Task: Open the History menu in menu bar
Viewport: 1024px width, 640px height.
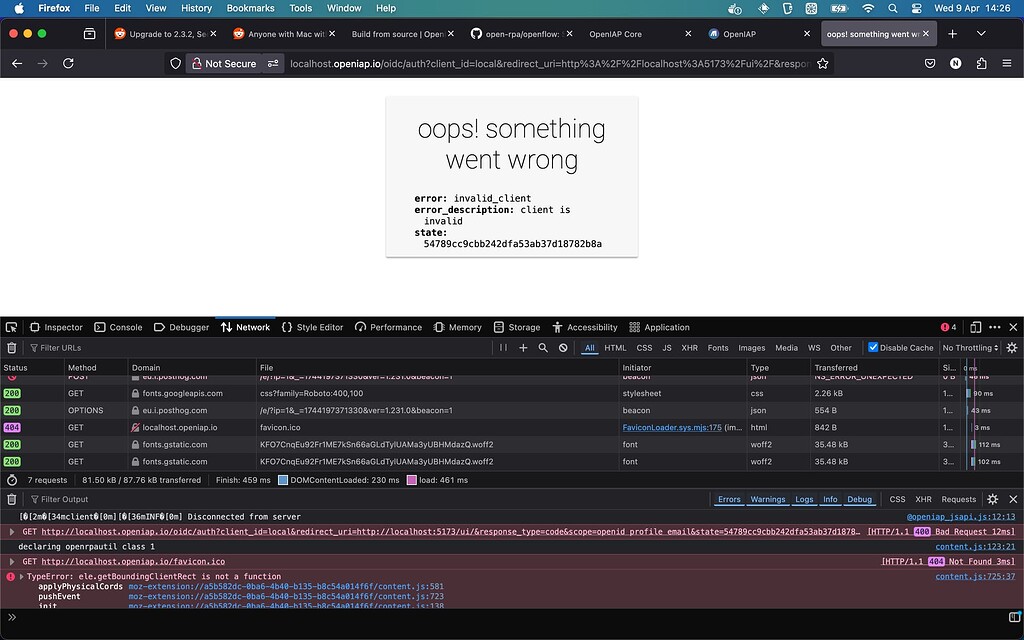Action: pos(196,8)
